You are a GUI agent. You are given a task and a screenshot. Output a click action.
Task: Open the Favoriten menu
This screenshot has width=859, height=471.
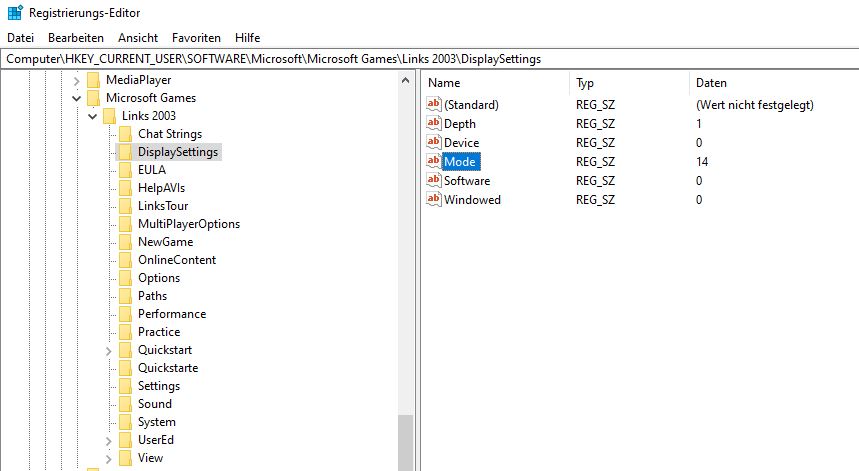click(x=196, y=38)
